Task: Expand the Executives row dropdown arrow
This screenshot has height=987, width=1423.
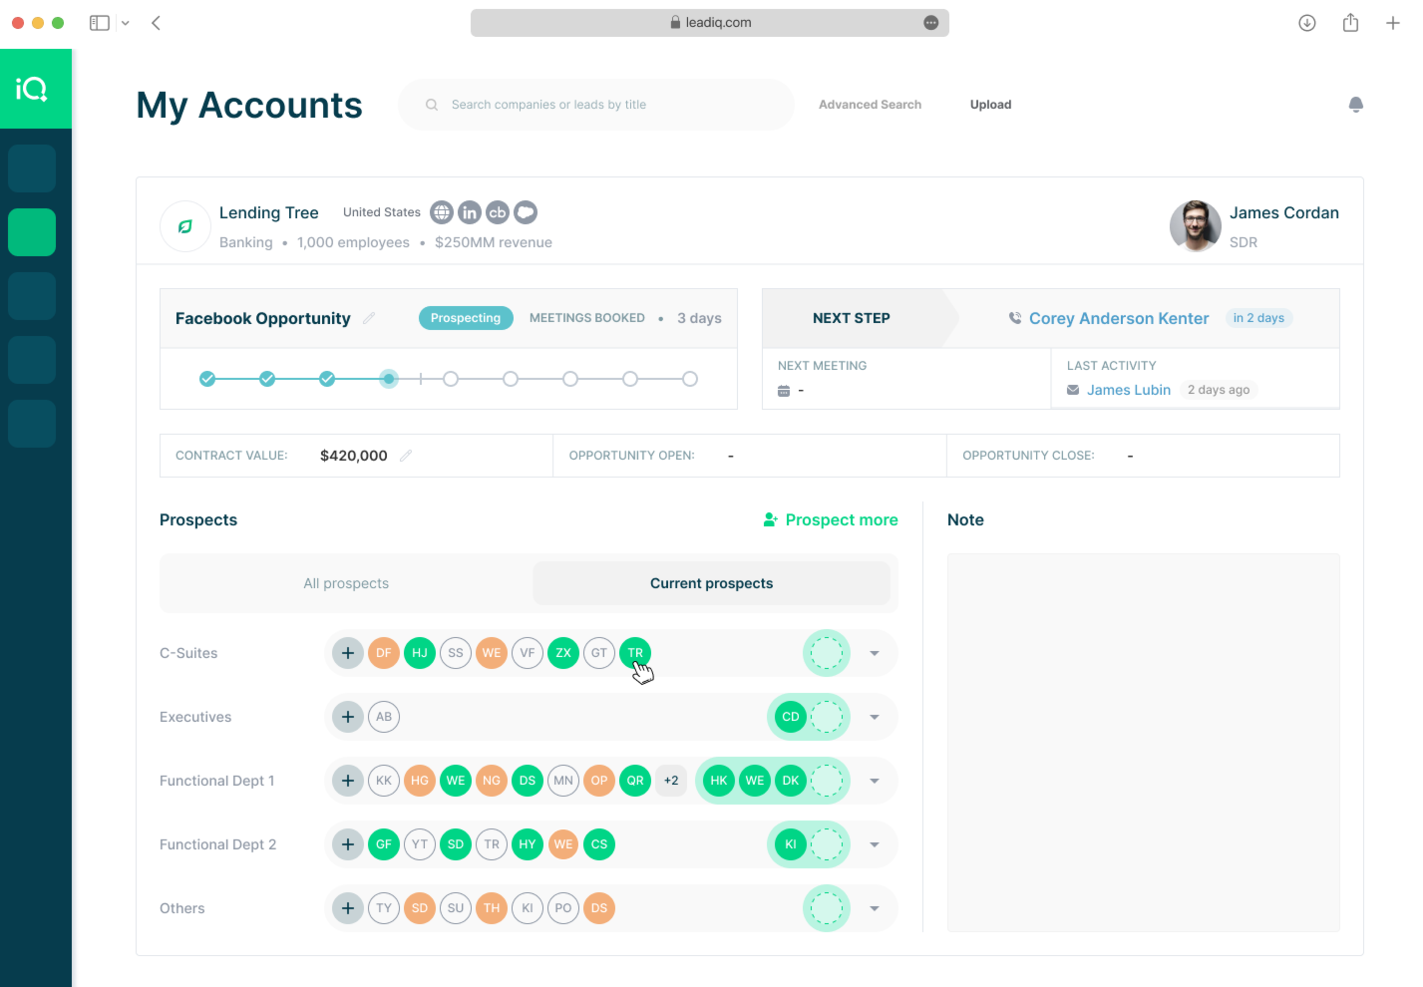Action: tap(874, 718)
